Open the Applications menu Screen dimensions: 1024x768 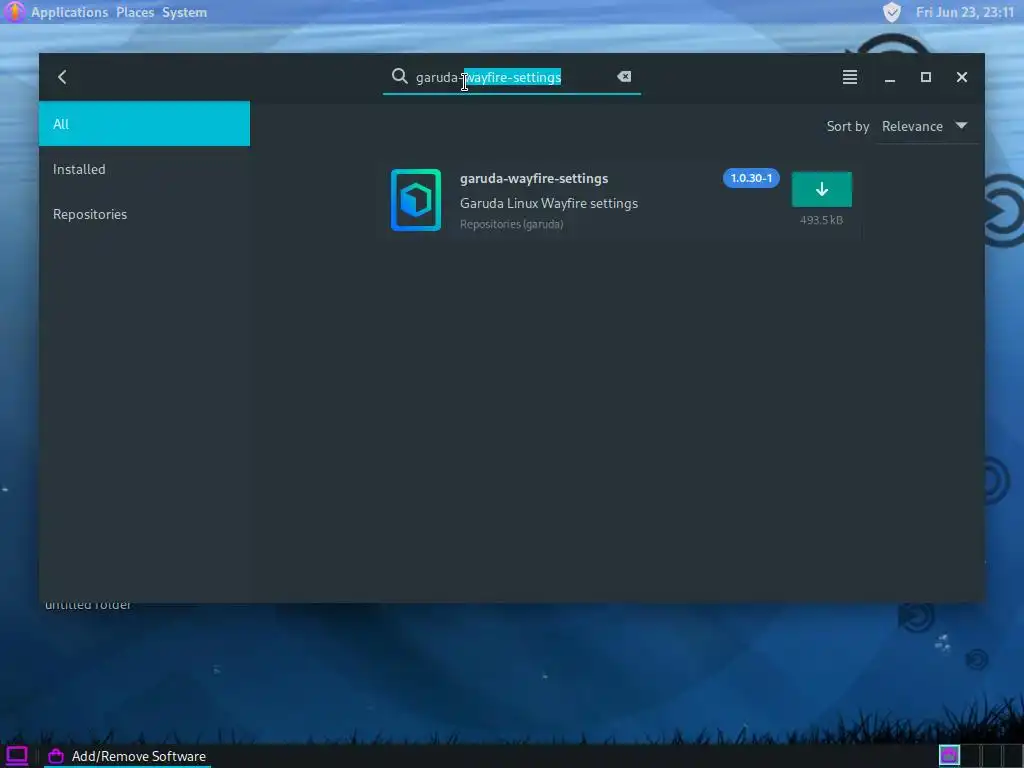click(69, 12)
